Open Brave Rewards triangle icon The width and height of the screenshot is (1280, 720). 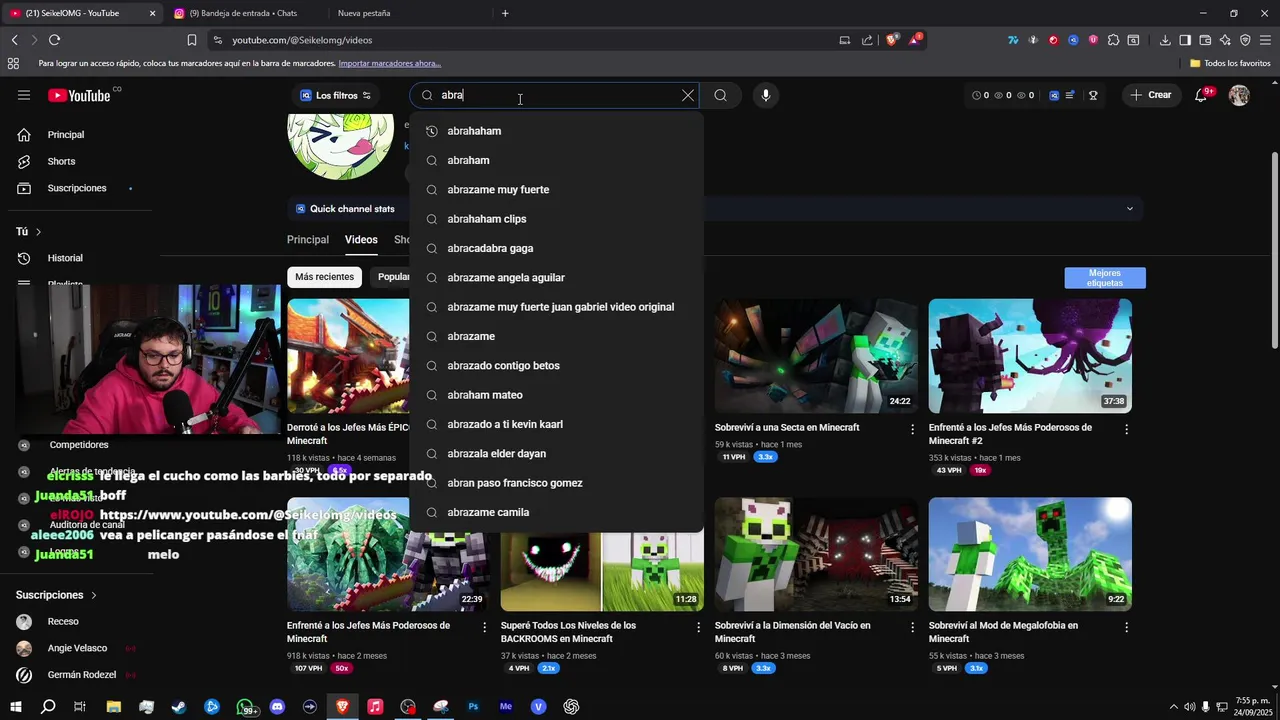click(915, 40)
